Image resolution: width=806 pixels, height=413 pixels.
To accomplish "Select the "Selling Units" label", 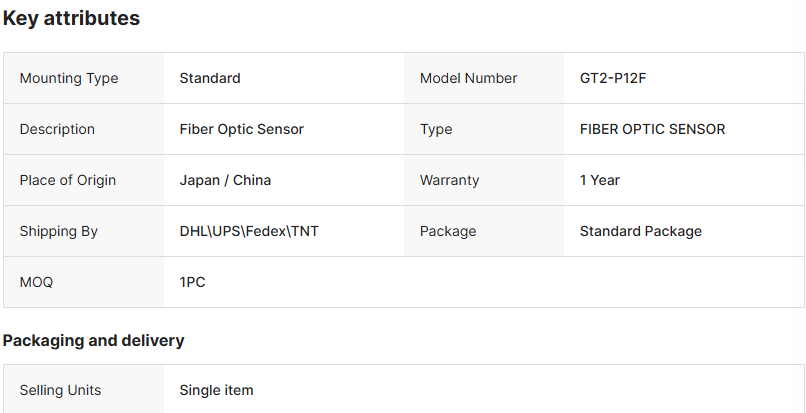I will pos(60,390).
